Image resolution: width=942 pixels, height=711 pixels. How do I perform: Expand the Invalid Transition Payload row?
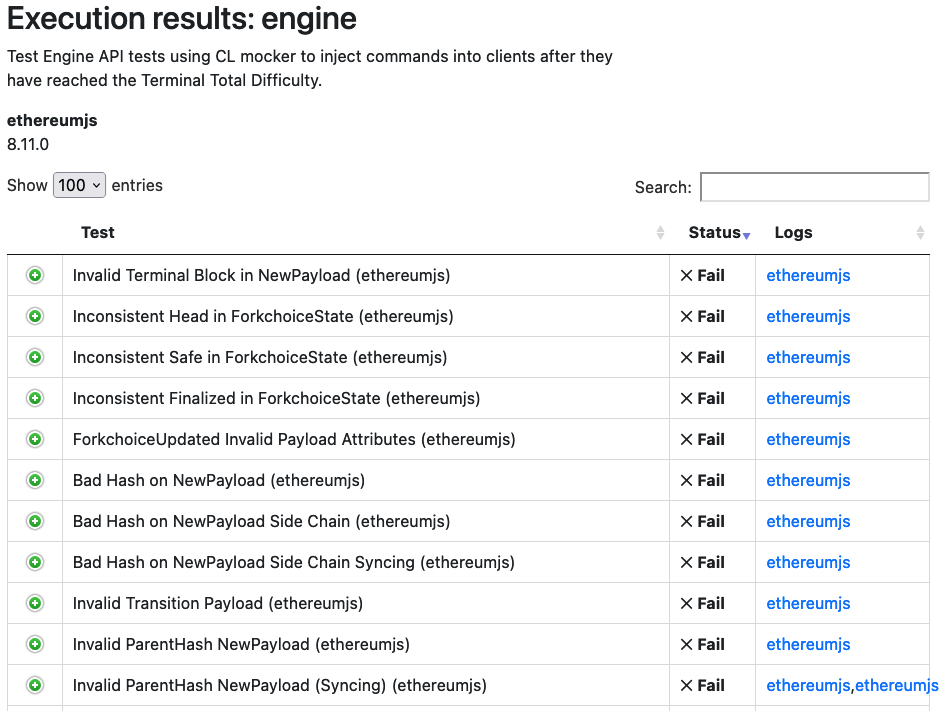pyautogui.click(x=35, y=603)
